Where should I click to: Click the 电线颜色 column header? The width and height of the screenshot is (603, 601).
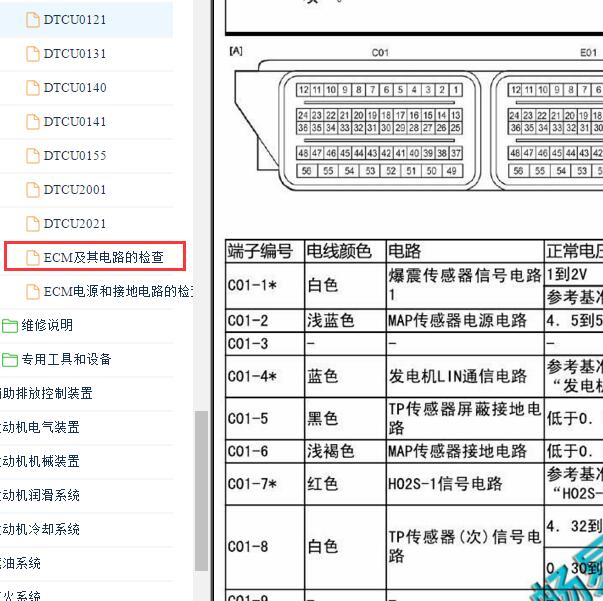[345, 251]
